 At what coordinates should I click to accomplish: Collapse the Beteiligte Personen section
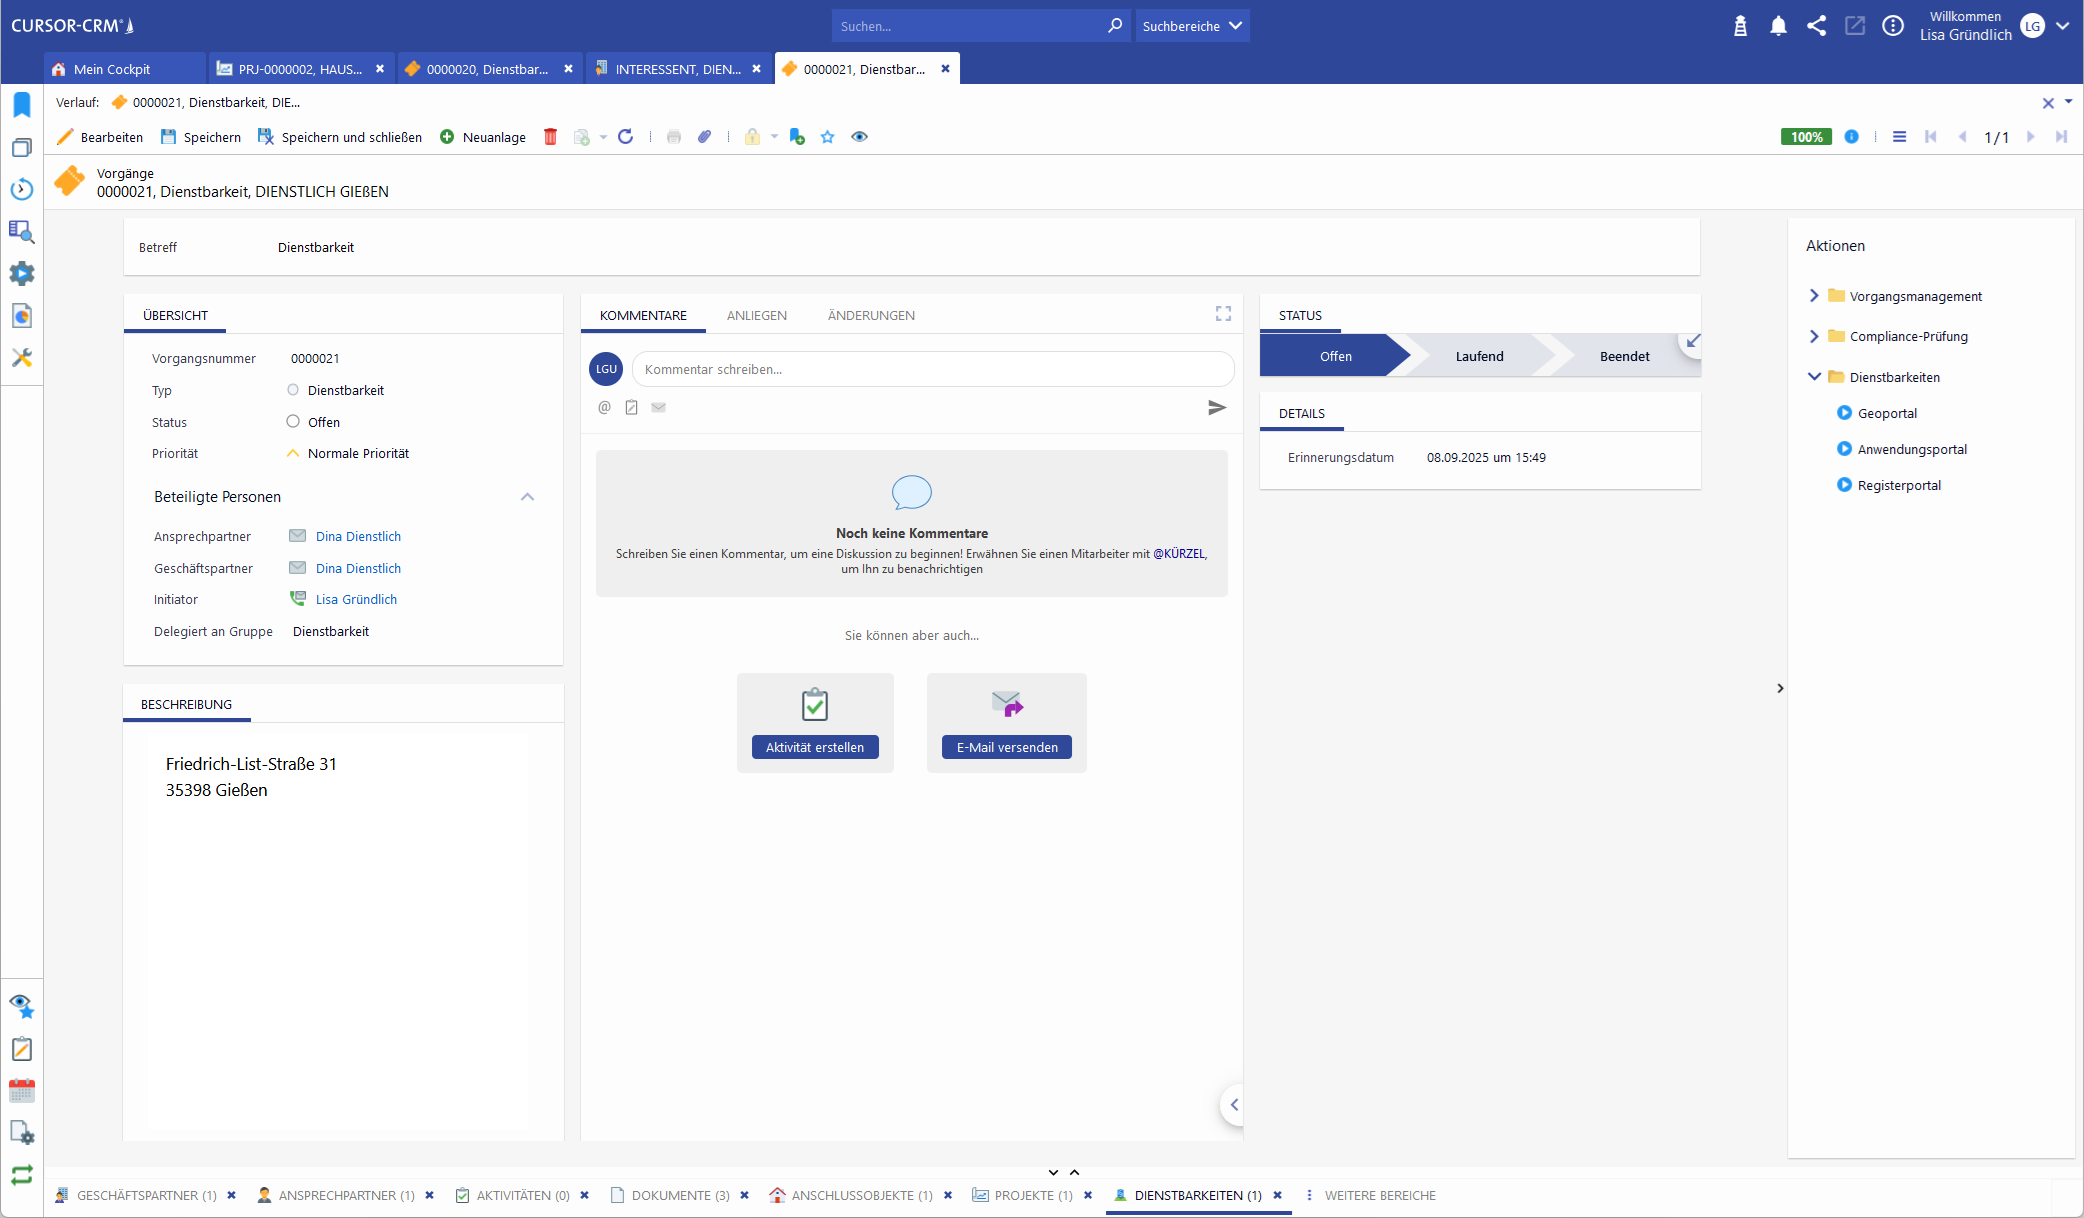pyautogui.click(x=527, y=497)
